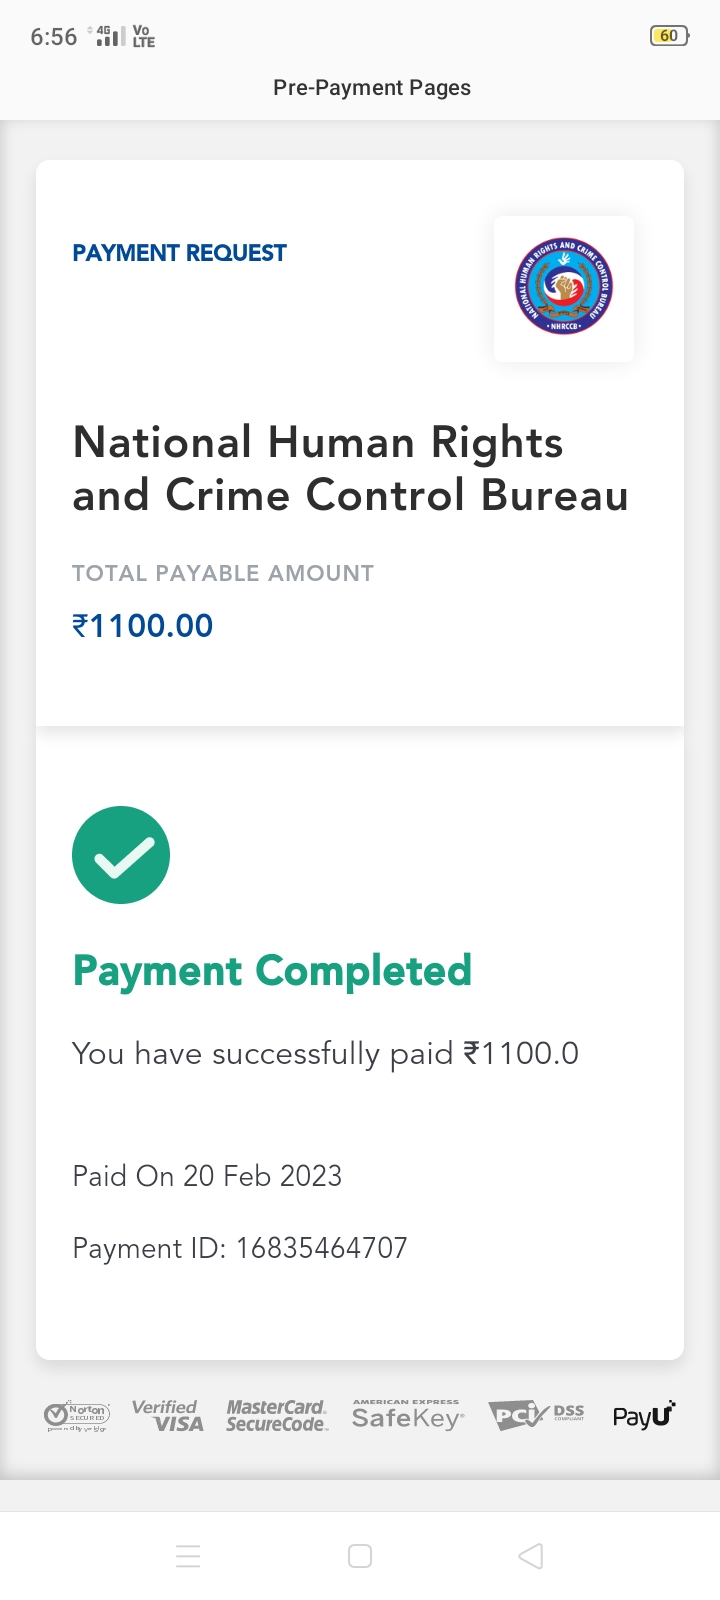
Task: Tap the PCI DSS compliance badge
Action: 536,1415
